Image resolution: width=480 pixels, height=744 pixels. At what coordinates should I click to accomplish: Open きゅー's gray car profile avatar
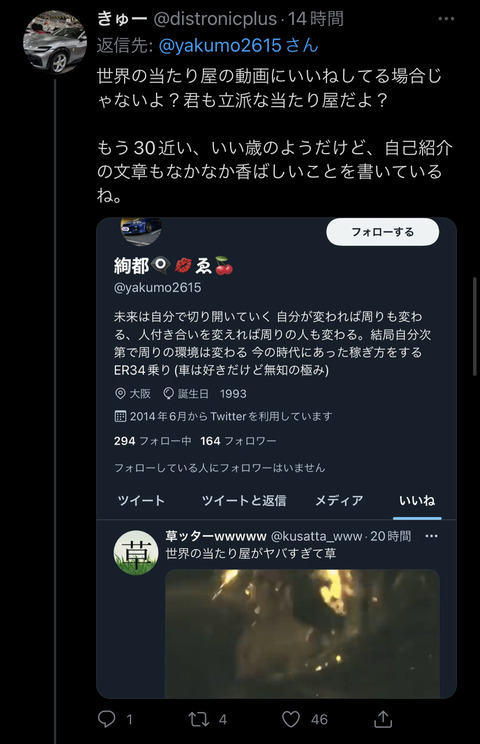(55, 42)
